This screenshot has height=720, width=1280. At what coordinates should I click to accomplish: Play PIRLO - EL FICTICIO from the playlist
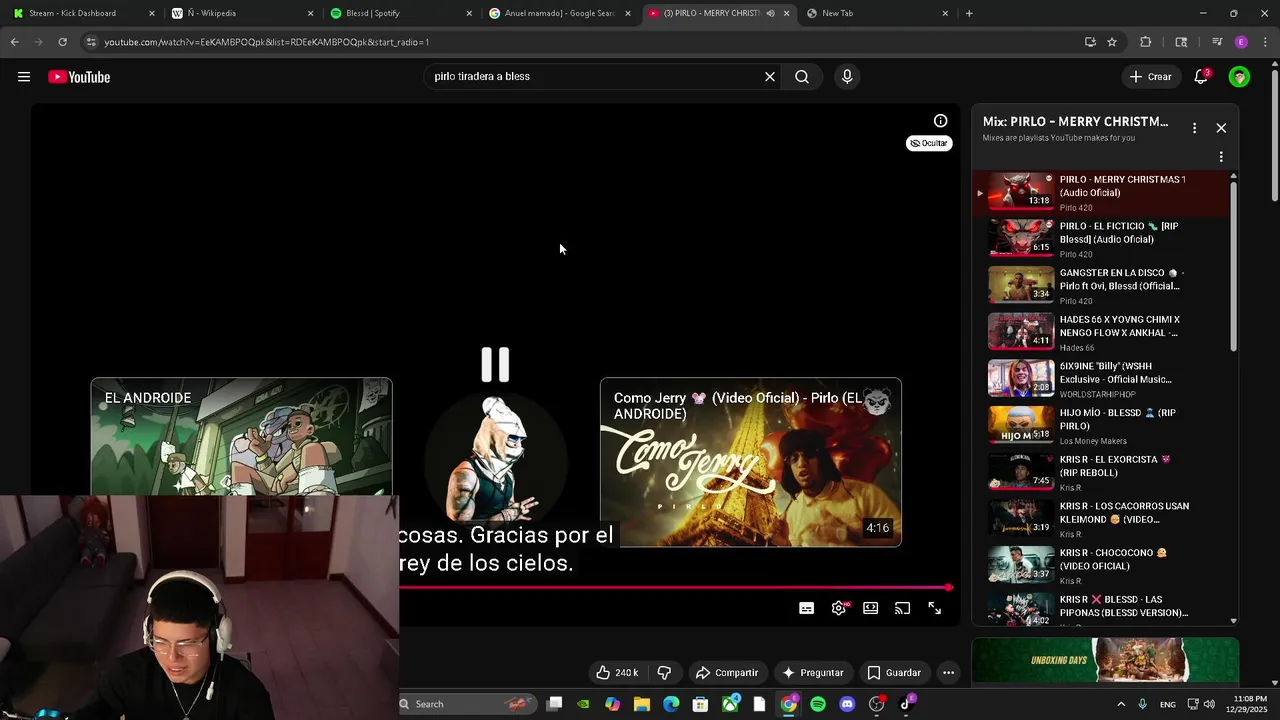pos(1100,240)
